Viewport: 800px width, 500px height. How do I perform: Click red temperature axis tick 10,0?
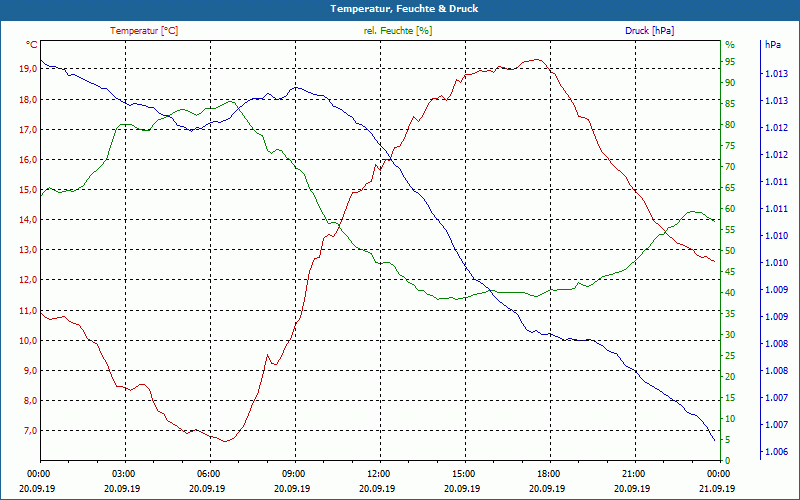[28, 340]
